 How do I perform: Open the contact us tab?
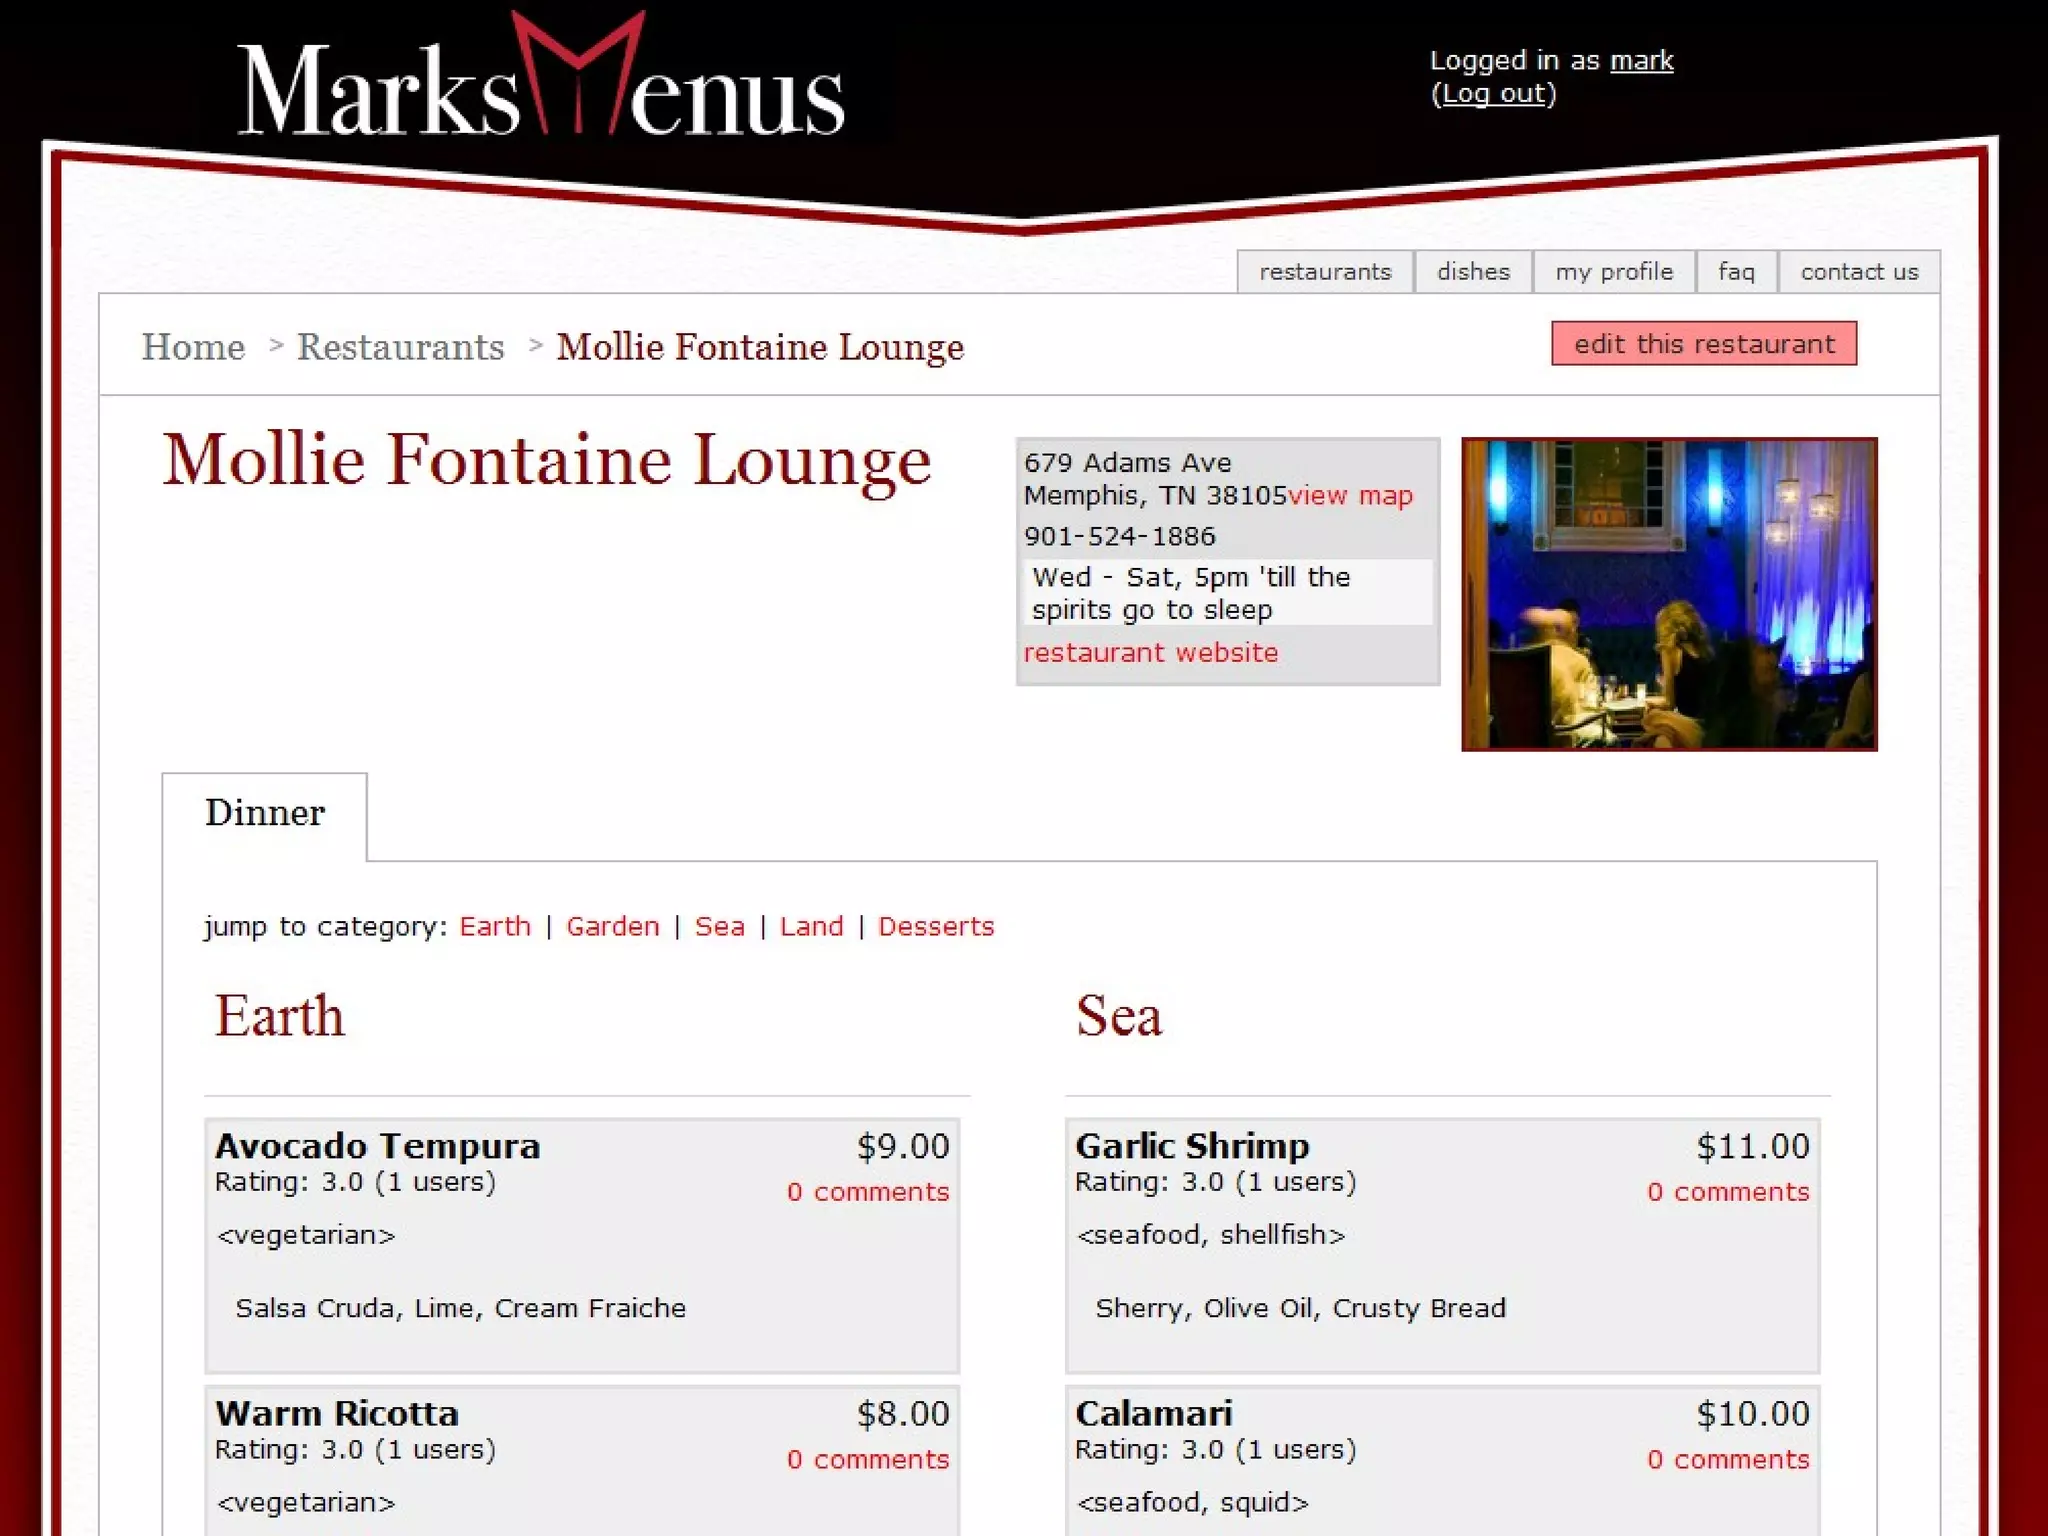point(1859,272)
